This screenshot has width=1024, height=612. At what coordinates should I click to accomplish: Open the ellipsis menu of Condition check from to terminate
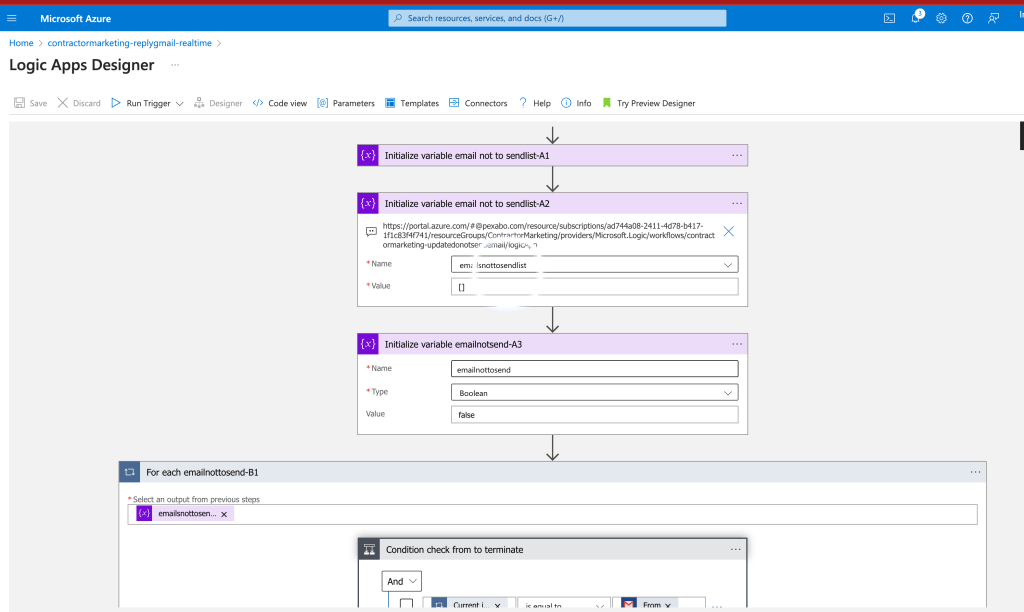tap(735, 549)
